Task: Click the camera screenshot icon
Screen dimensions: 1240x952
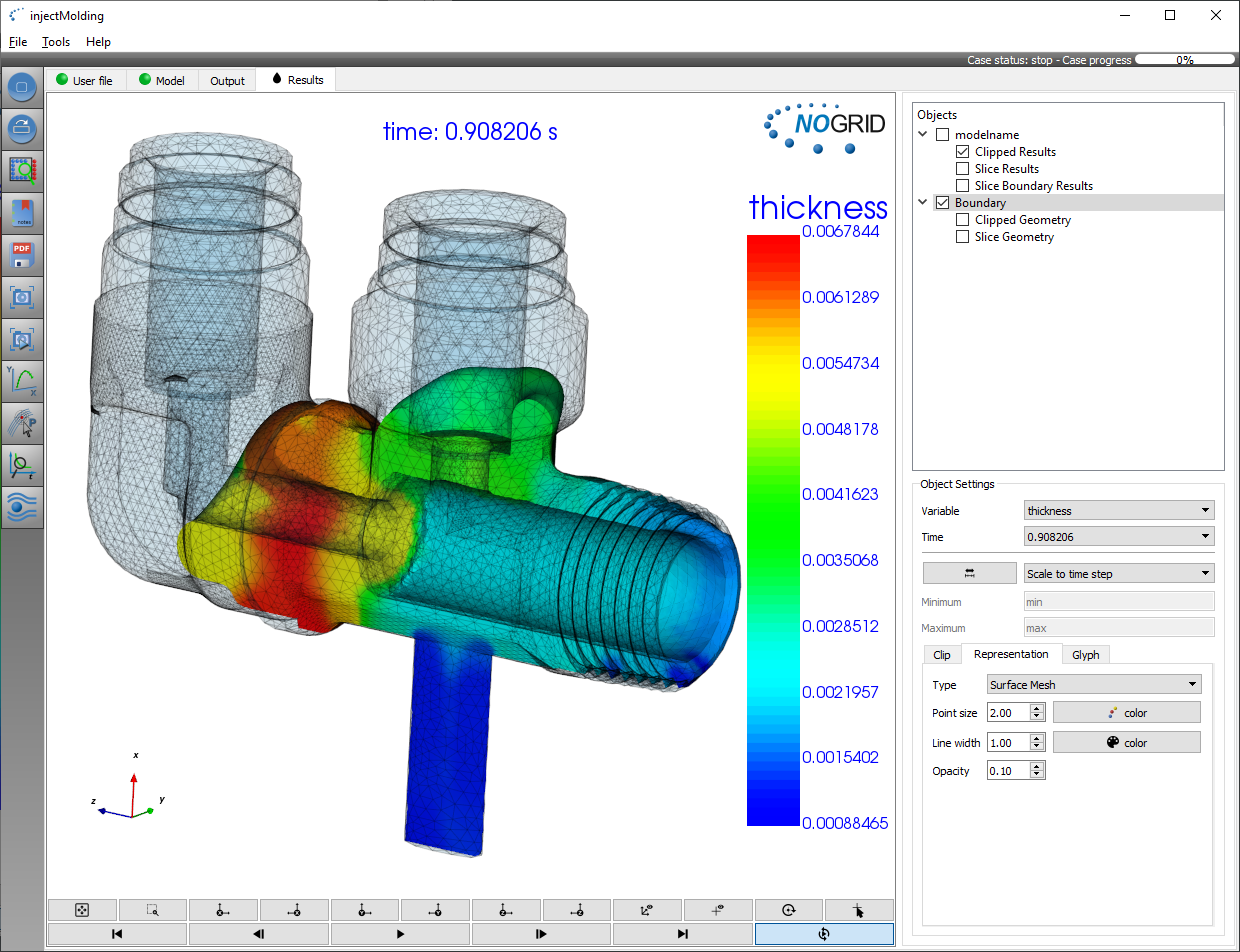Action: (22, 297)
